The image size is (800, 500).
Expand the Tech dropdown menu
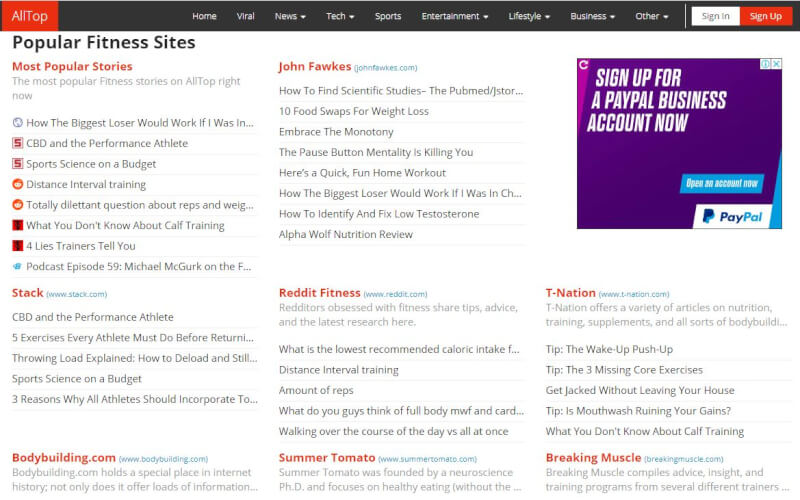click(x=340, y=16)
